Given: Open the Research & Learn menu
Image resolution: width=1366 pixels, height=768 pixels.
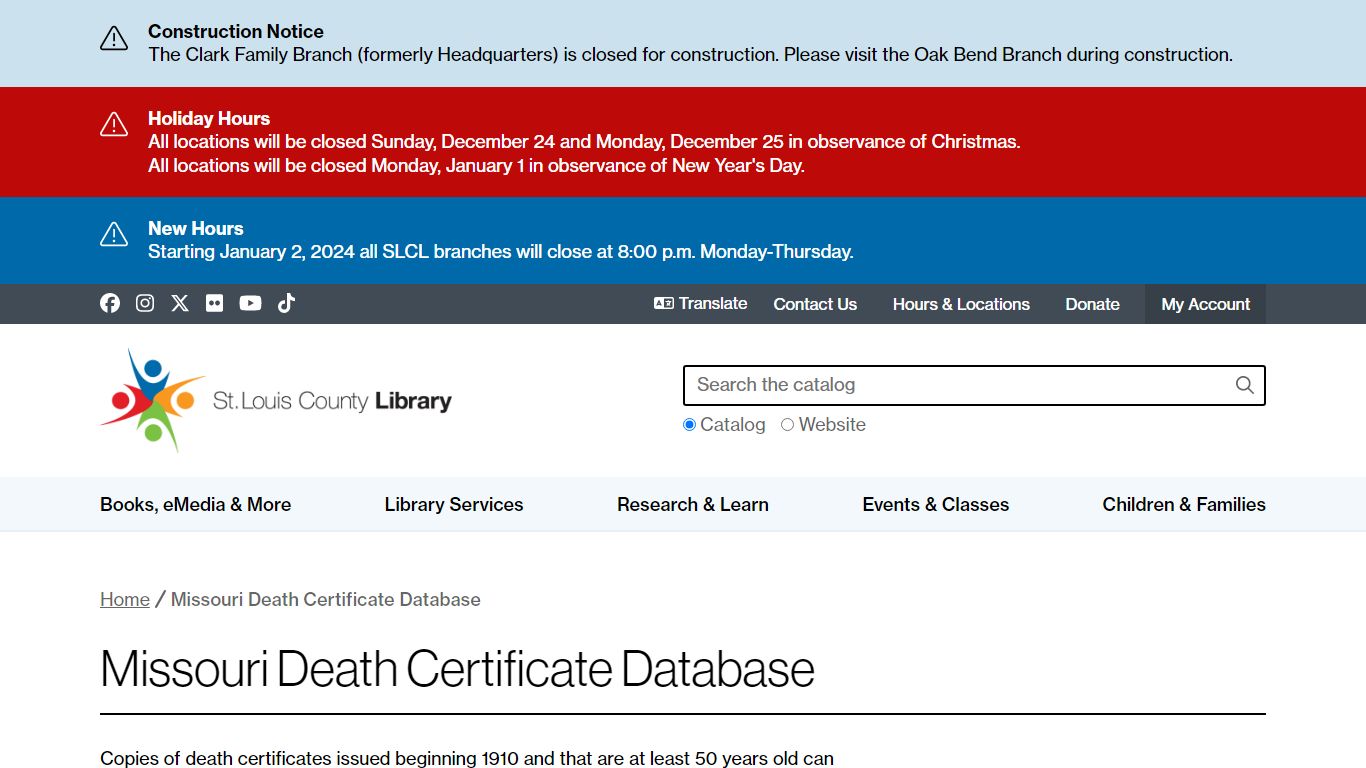Looking at the screenshot, I should pos(693,505).
